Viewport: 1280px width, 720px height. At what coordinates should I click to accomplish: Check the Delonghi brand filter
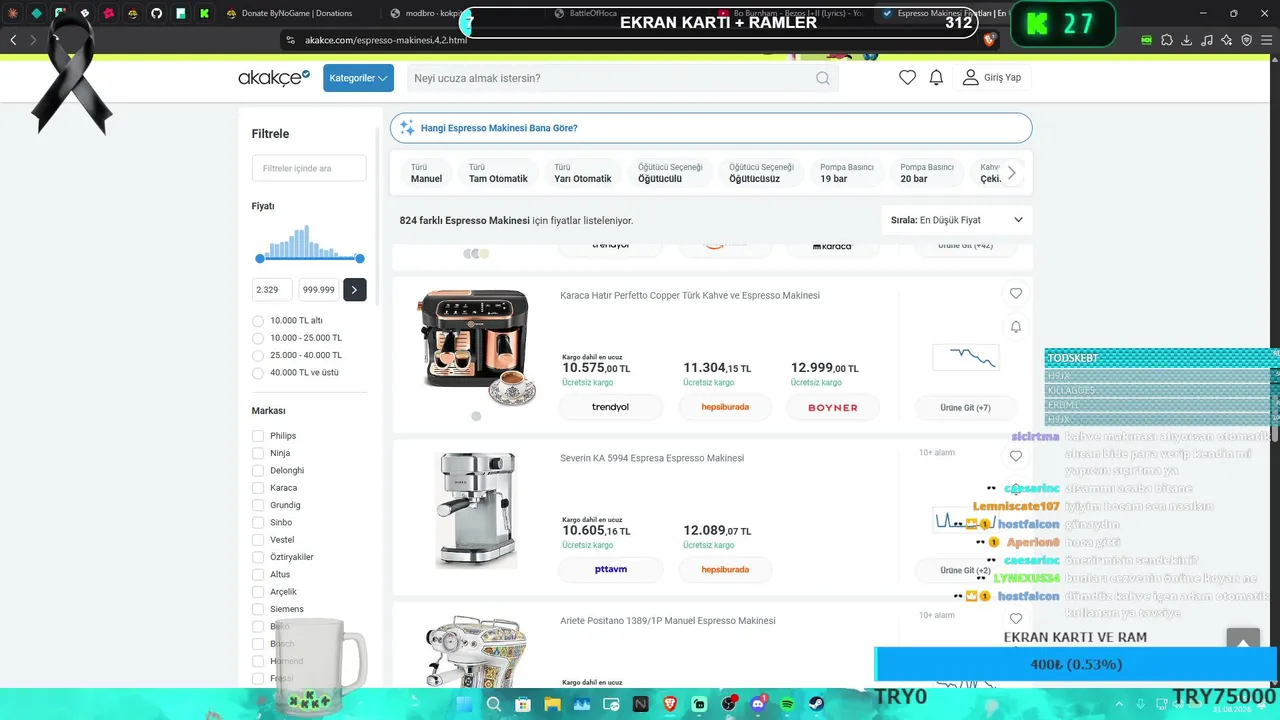(x=258, y=470)
